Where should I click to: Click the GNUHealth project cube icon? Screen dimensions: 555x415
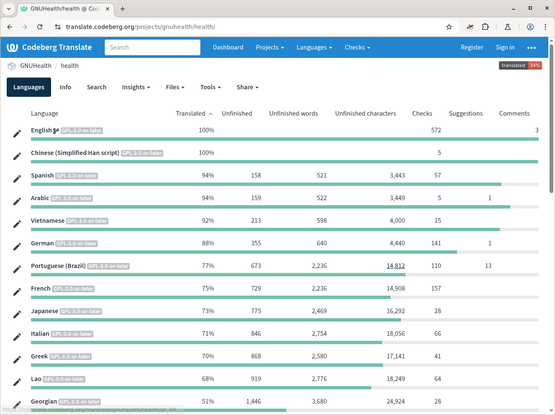click(x=12, y=66)
